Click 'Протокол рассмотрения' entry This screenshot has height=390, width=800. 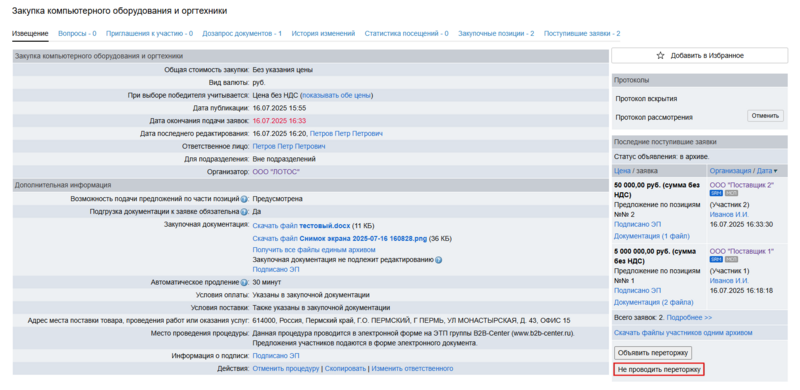(654, 117)
